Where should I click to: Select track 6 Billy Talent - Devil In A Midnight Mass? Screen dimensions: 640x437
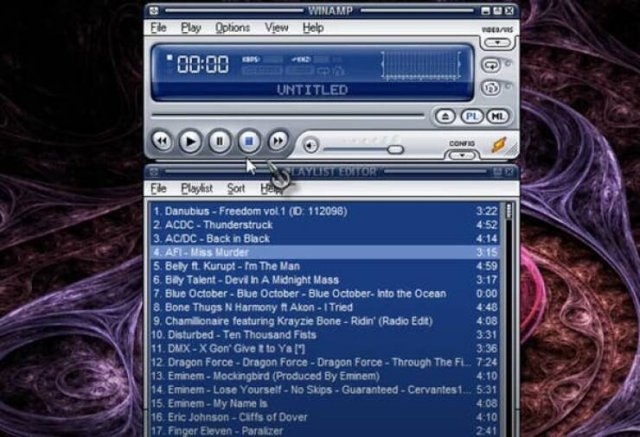[325, 280]
